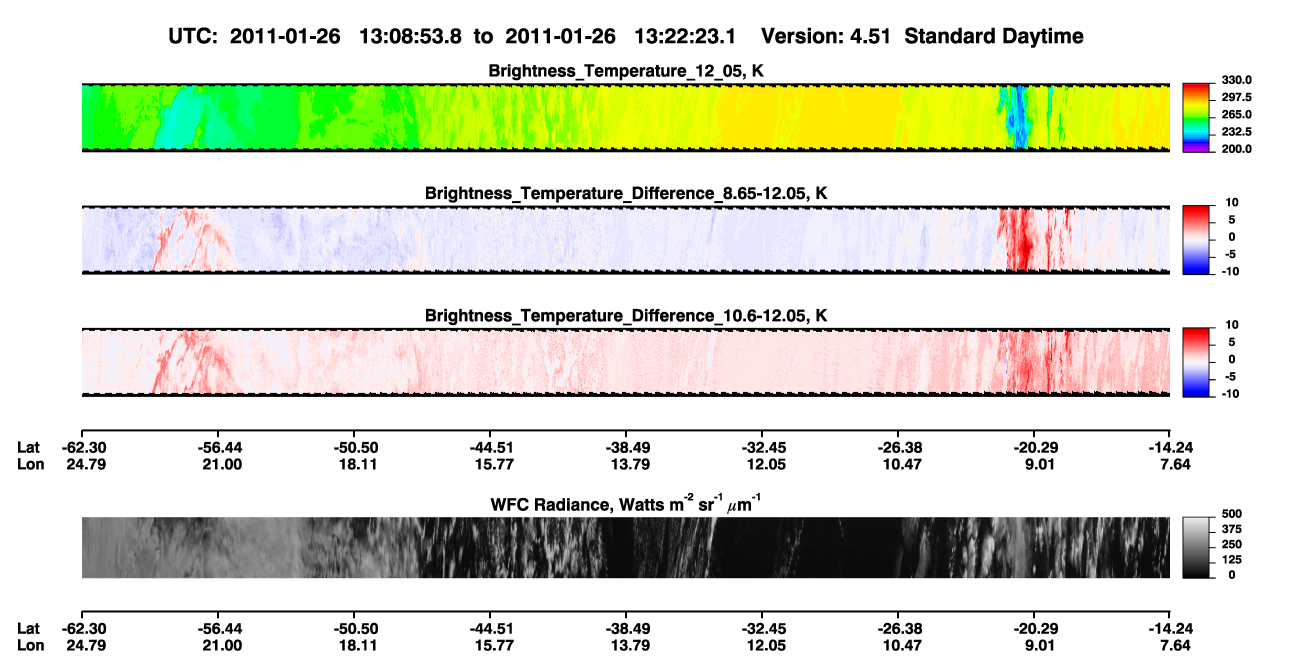Screen dimensions: 1300x667
Task: Click the 10.6-12.05 panel red-blue color bar
Action: (1196, 362)
